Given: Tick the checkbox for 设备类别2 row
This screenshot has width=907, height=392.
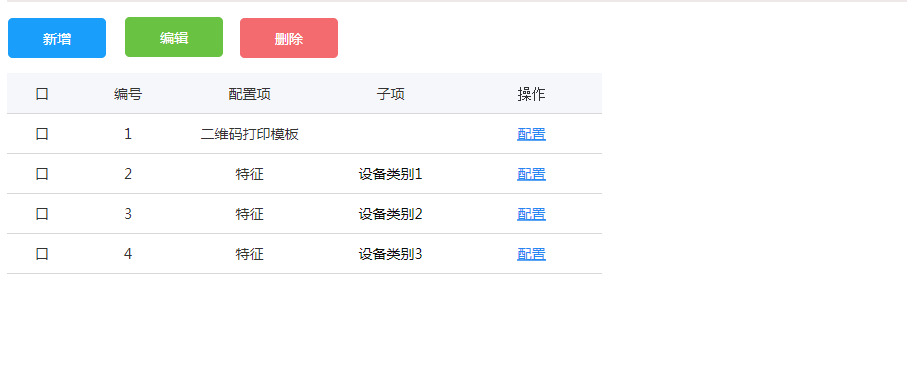Looking at the screenshot, I should tap(42, 214).
